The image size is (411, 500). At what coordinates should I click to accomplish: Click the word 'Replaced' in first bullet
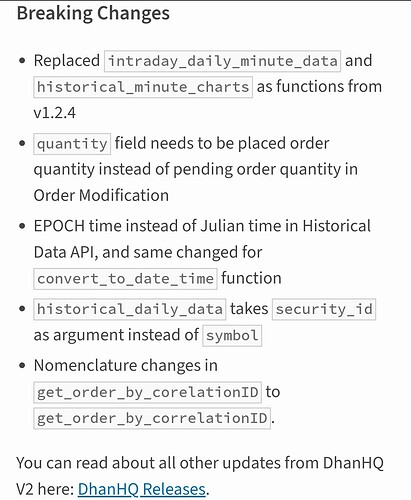tap(67, 61)
